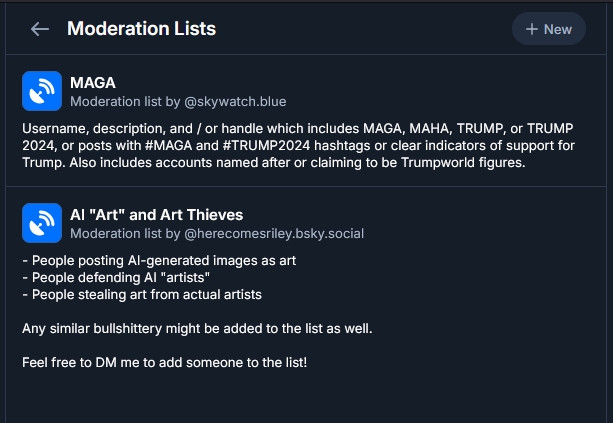Click the @herecomesriley.bsky.social author byline

coord(217,234)
